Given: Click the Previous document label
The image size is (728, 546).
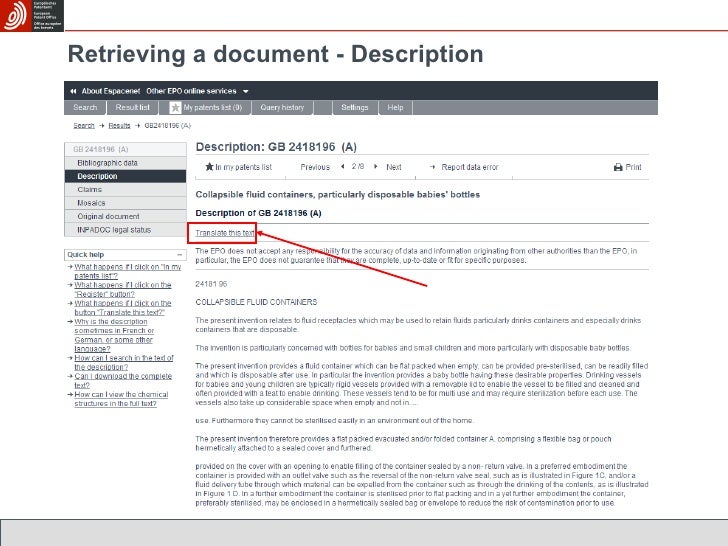Looking at the screenshot, I should (315, 167).
